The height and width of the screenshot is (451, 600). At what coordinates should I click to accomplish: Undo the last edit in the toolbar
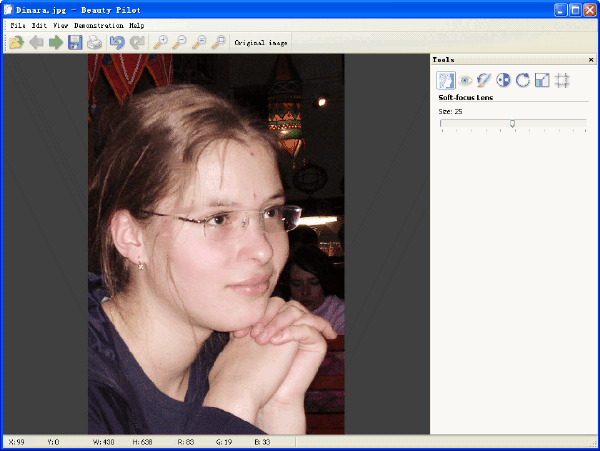(x=117, y=43)
